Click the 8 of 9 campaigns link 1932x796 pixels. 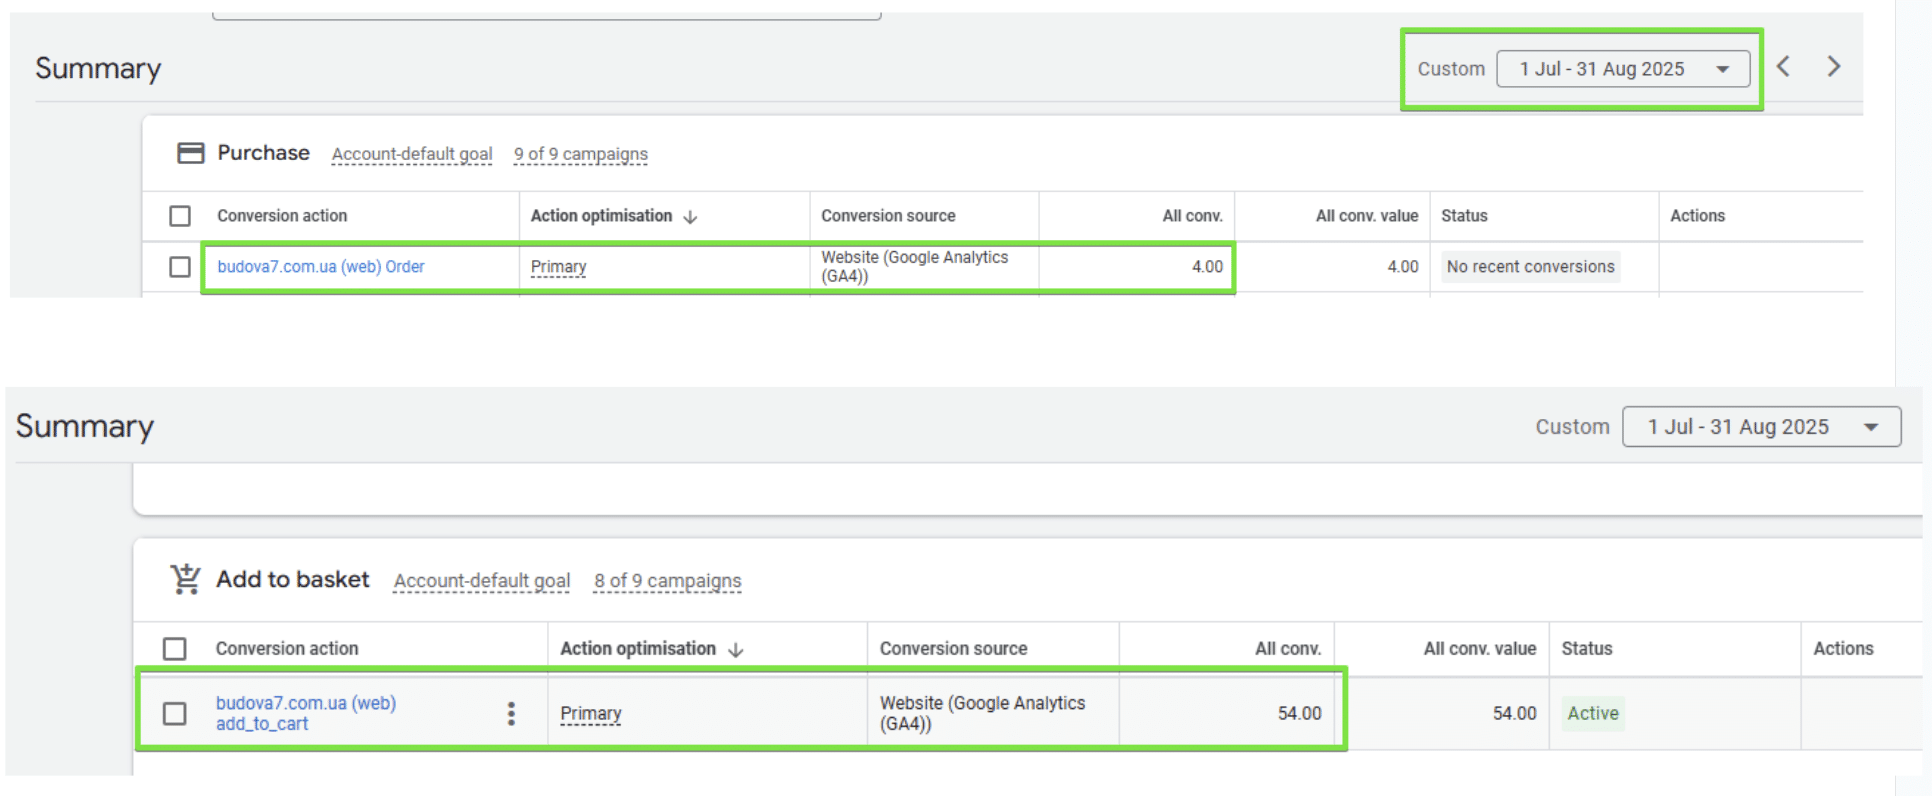[x=668, y=581]
